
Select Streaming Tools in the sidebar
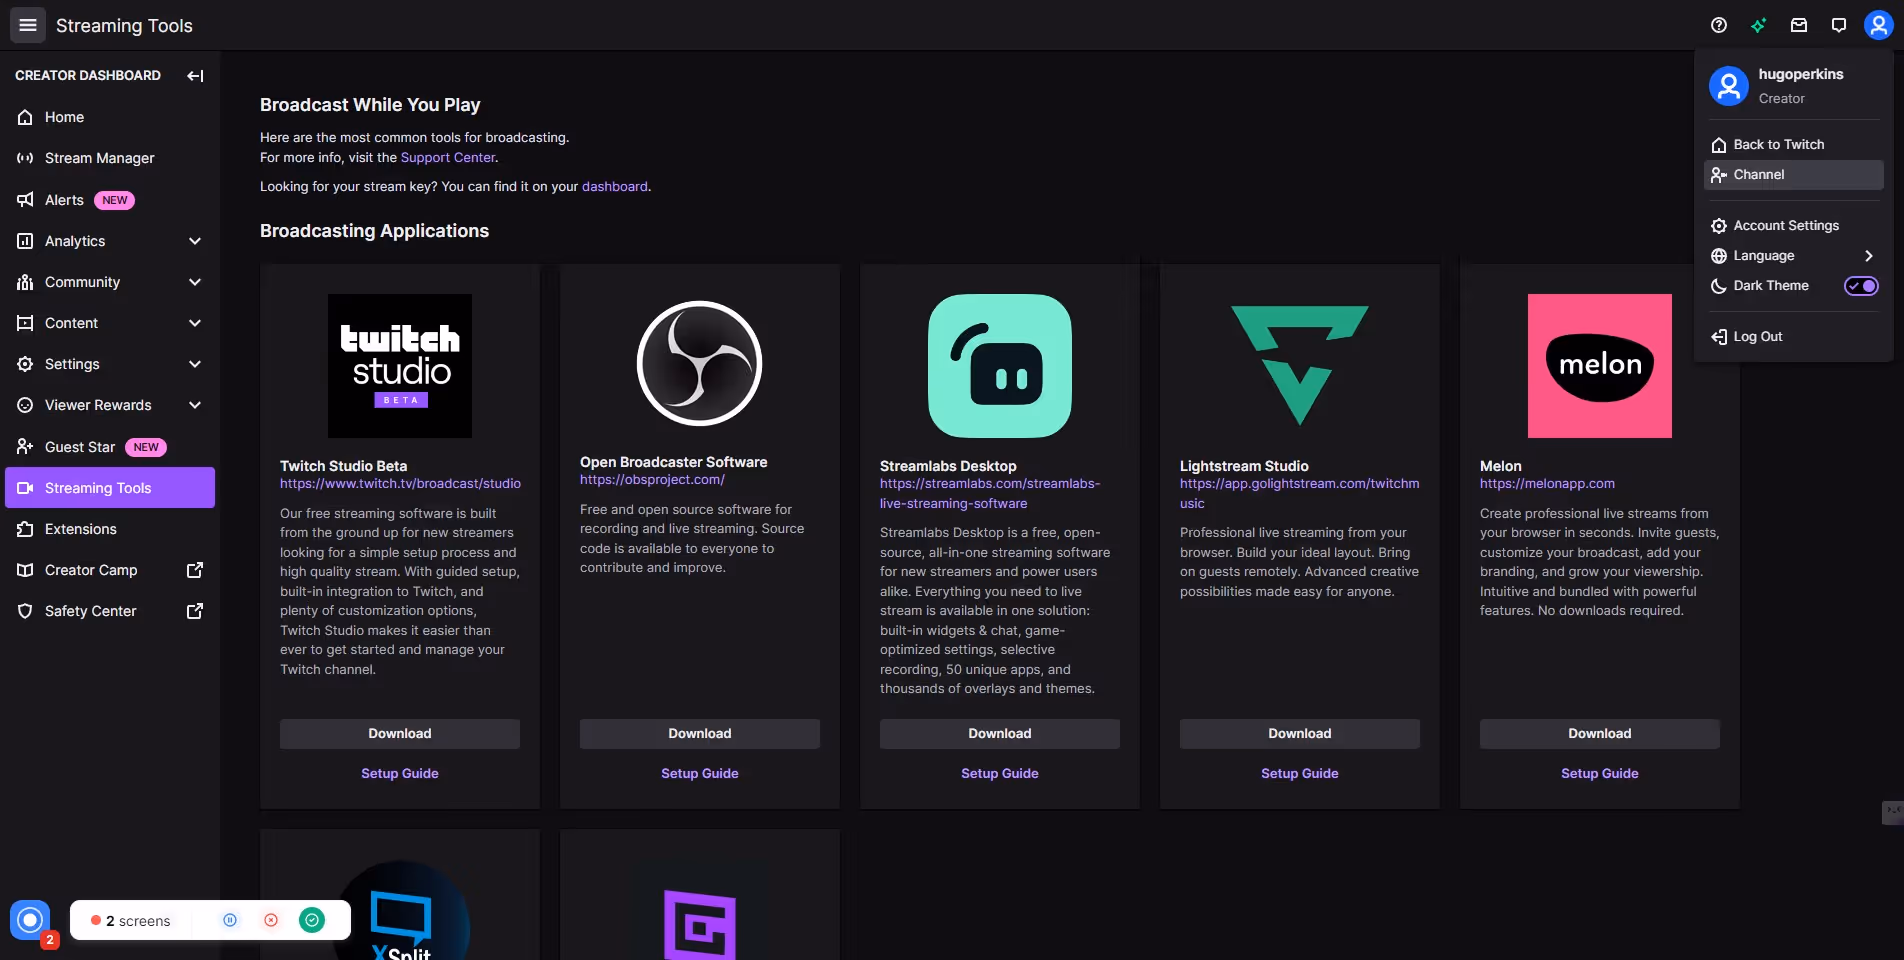110,488
